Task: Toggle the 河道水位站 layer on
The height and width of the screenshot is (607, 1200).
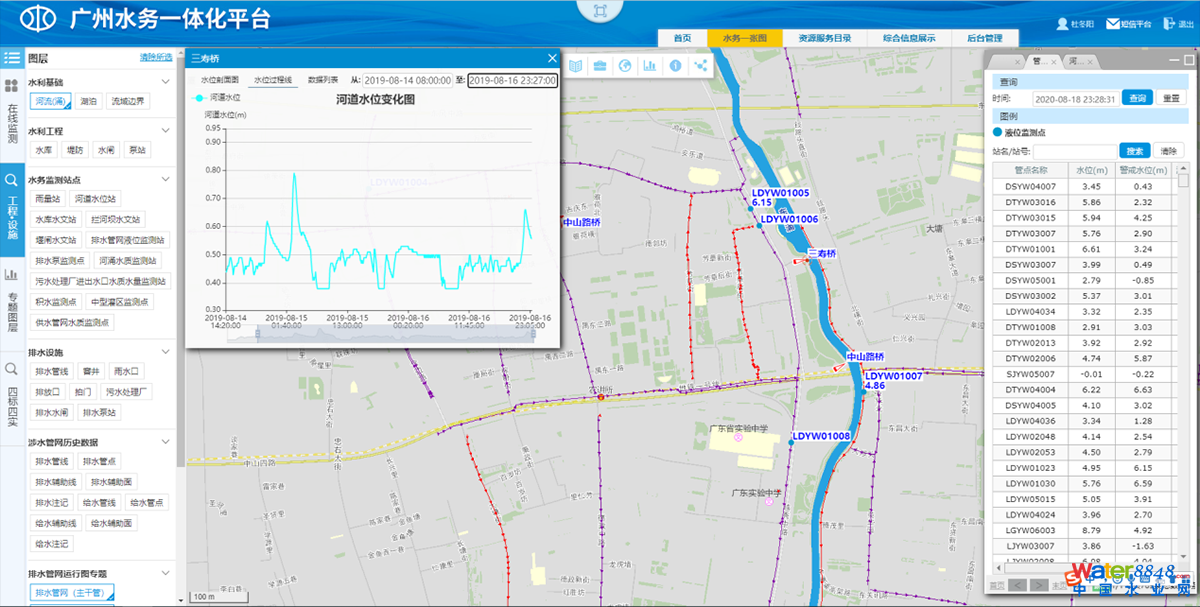Action: click(95, 199)
